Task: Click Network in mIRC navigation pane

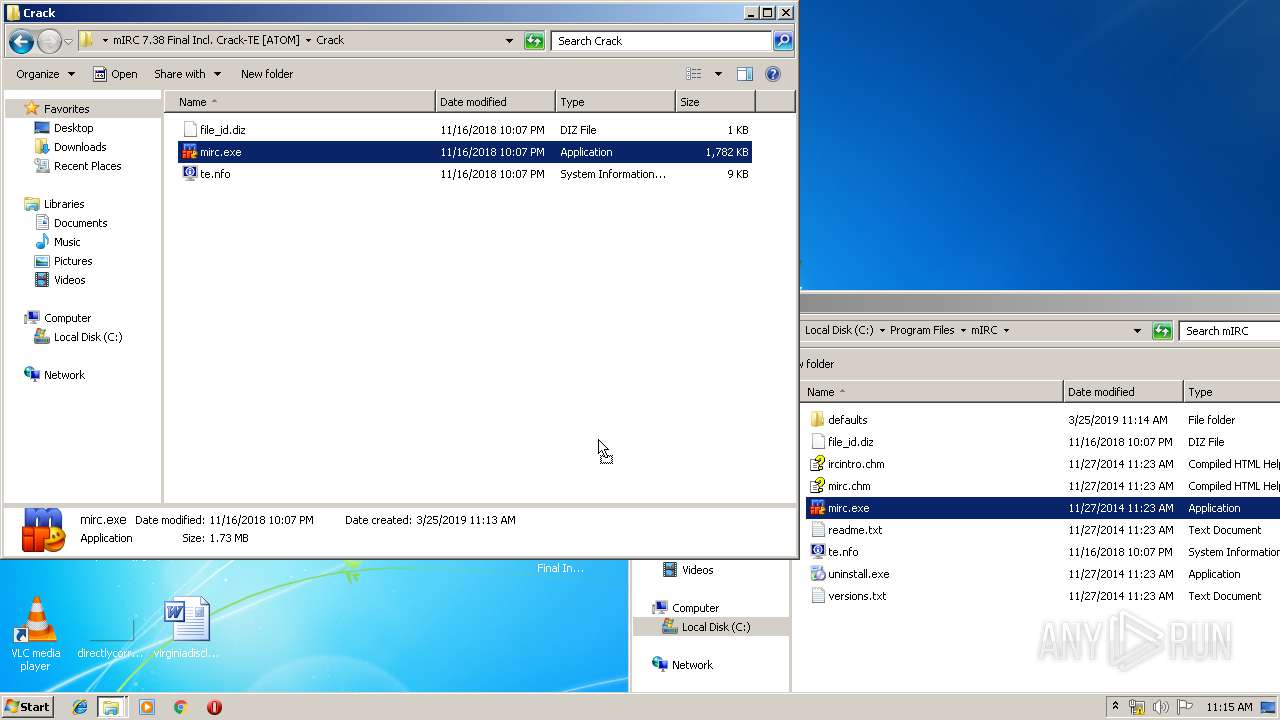Action: pyautogui.click(x=692, y=665)
